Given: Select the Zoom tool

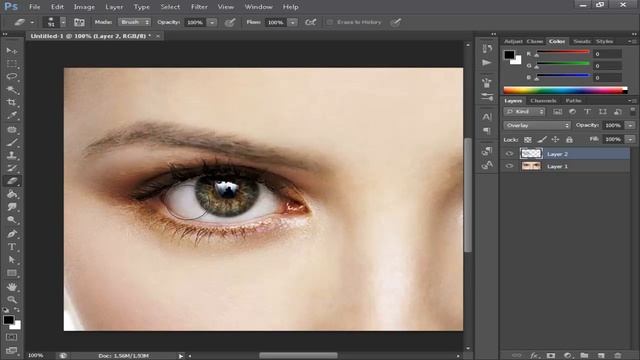Looking at the screenshot, I should coord(12,299).
